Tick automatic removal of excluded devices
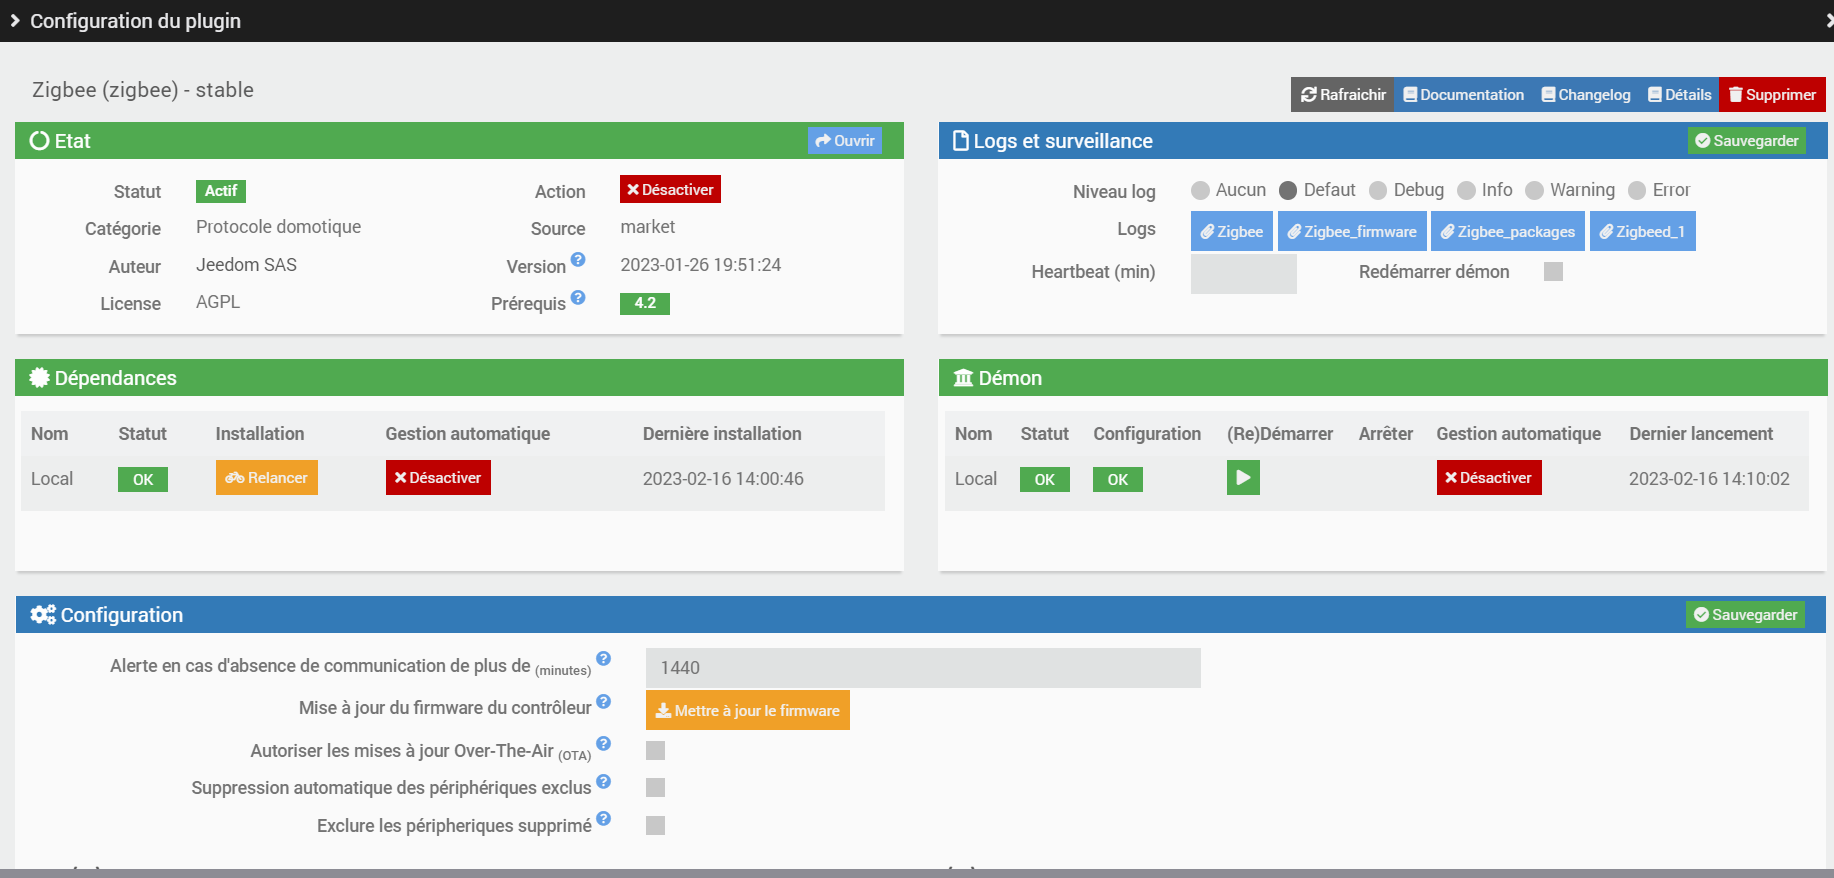 click(655, 788)
